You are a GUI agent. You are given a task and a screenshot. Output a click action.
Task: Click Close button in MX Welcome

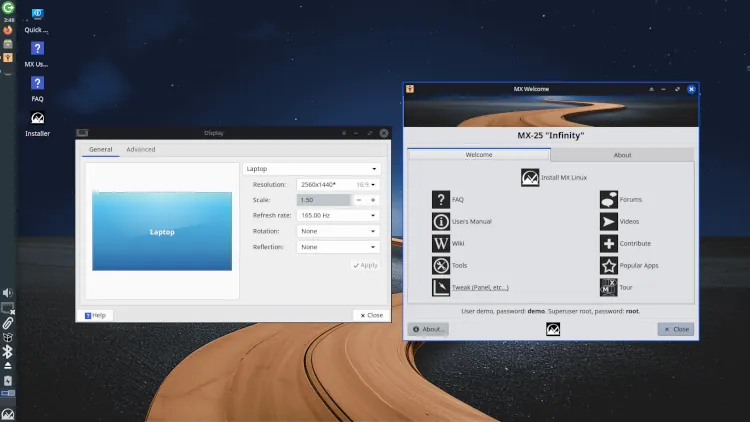(676, 329)
